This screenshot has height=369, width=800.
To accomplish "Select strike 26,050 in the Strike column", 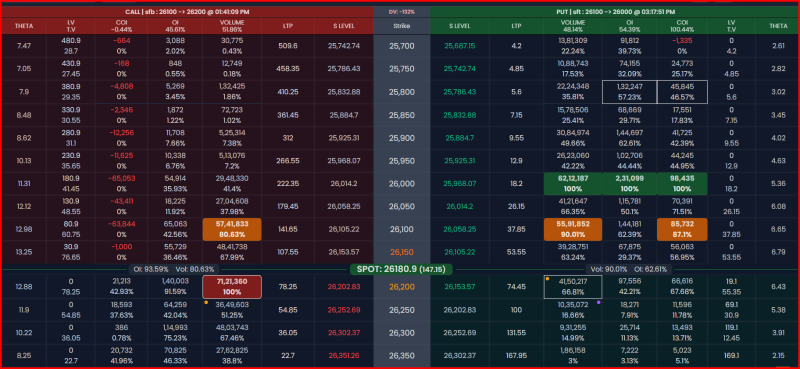I will 402,206.
